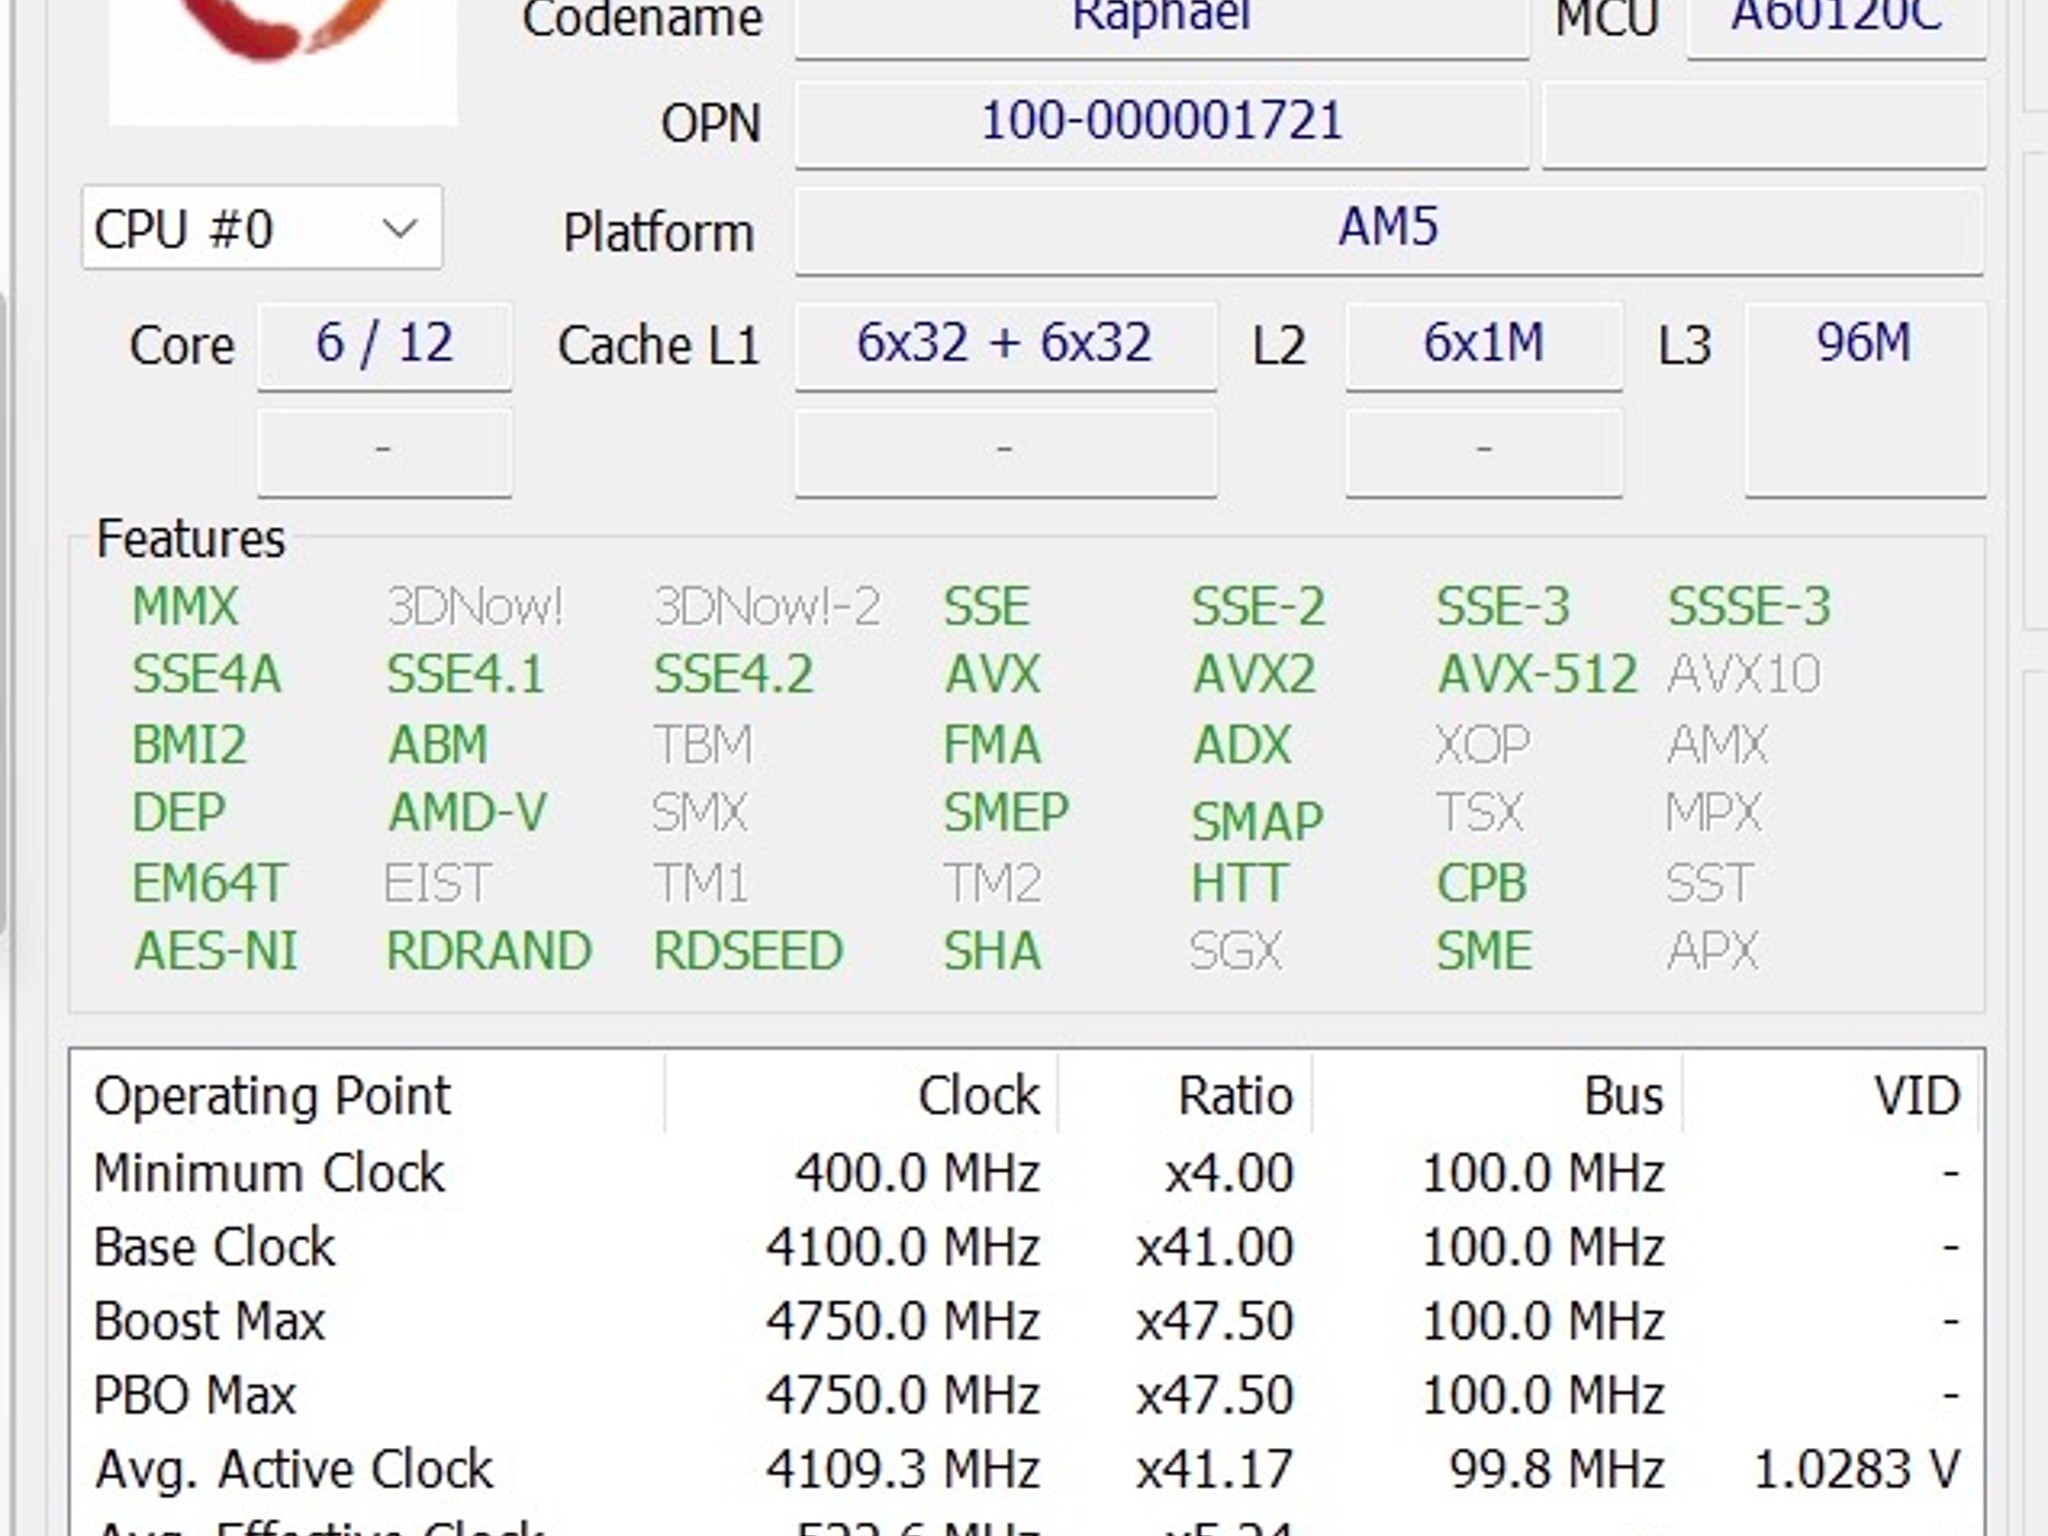Click the Ratio column header
Screen dimensions: 2048x1536
[1185, 1095]
